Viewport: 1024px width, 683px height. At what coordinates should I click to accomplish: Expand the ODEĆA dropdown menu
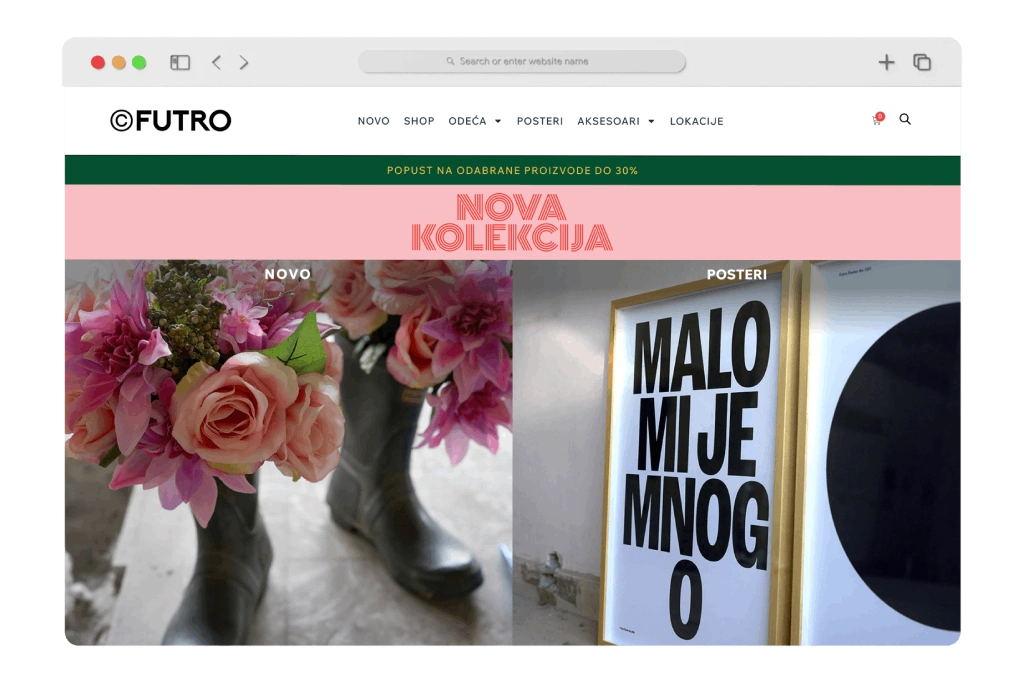click(x=475, y=121)
